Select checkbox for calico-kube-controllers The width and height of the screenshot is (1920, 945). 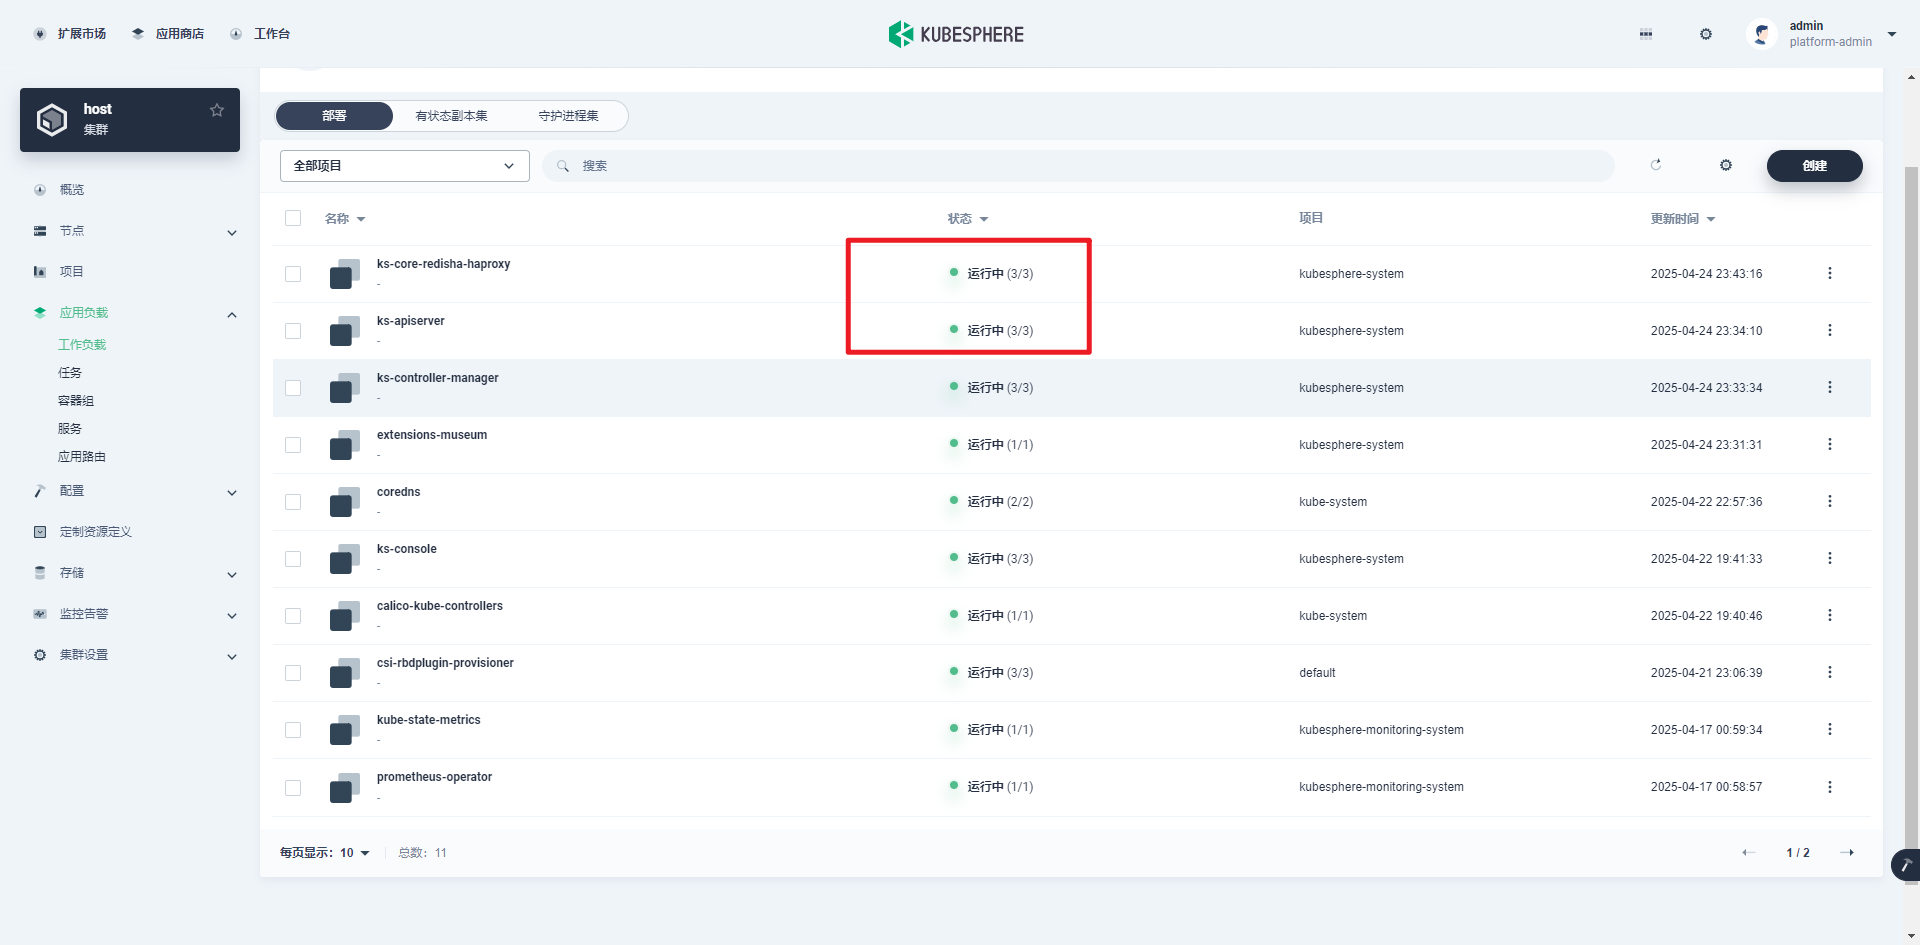293,616
